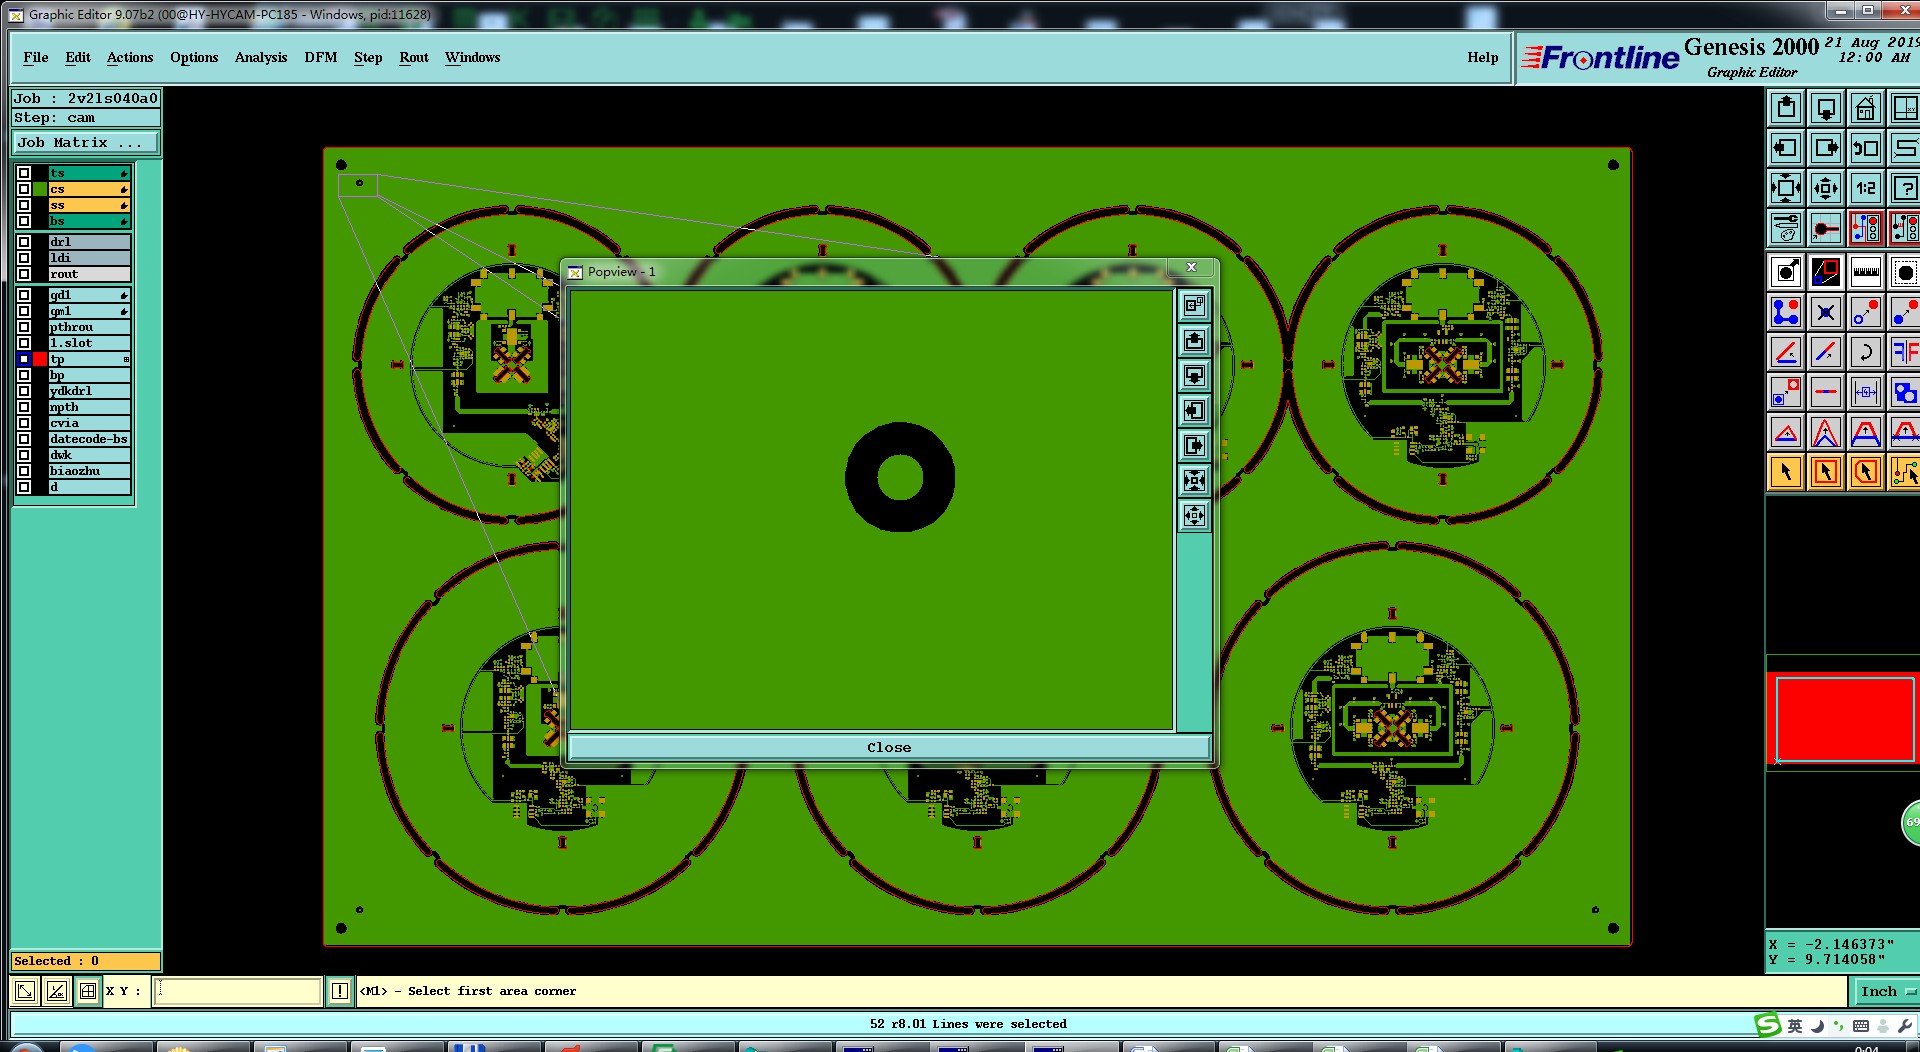This screenshot has height=1052, width=1920.
Task: Open the DFM menu
Action: [x=321, y=57]
